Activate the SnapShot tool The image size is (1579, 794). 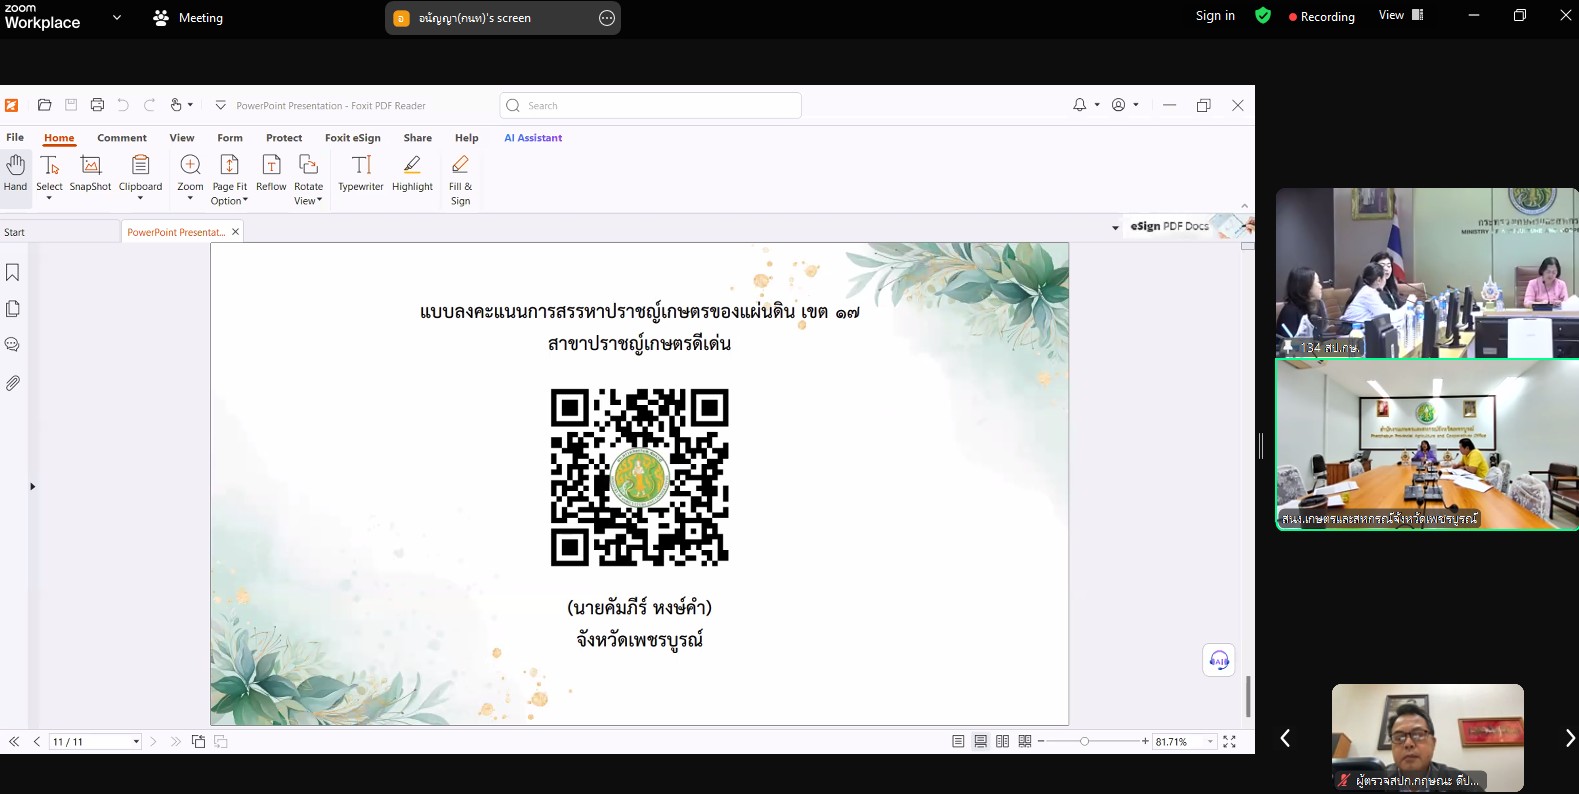[90, 172]
